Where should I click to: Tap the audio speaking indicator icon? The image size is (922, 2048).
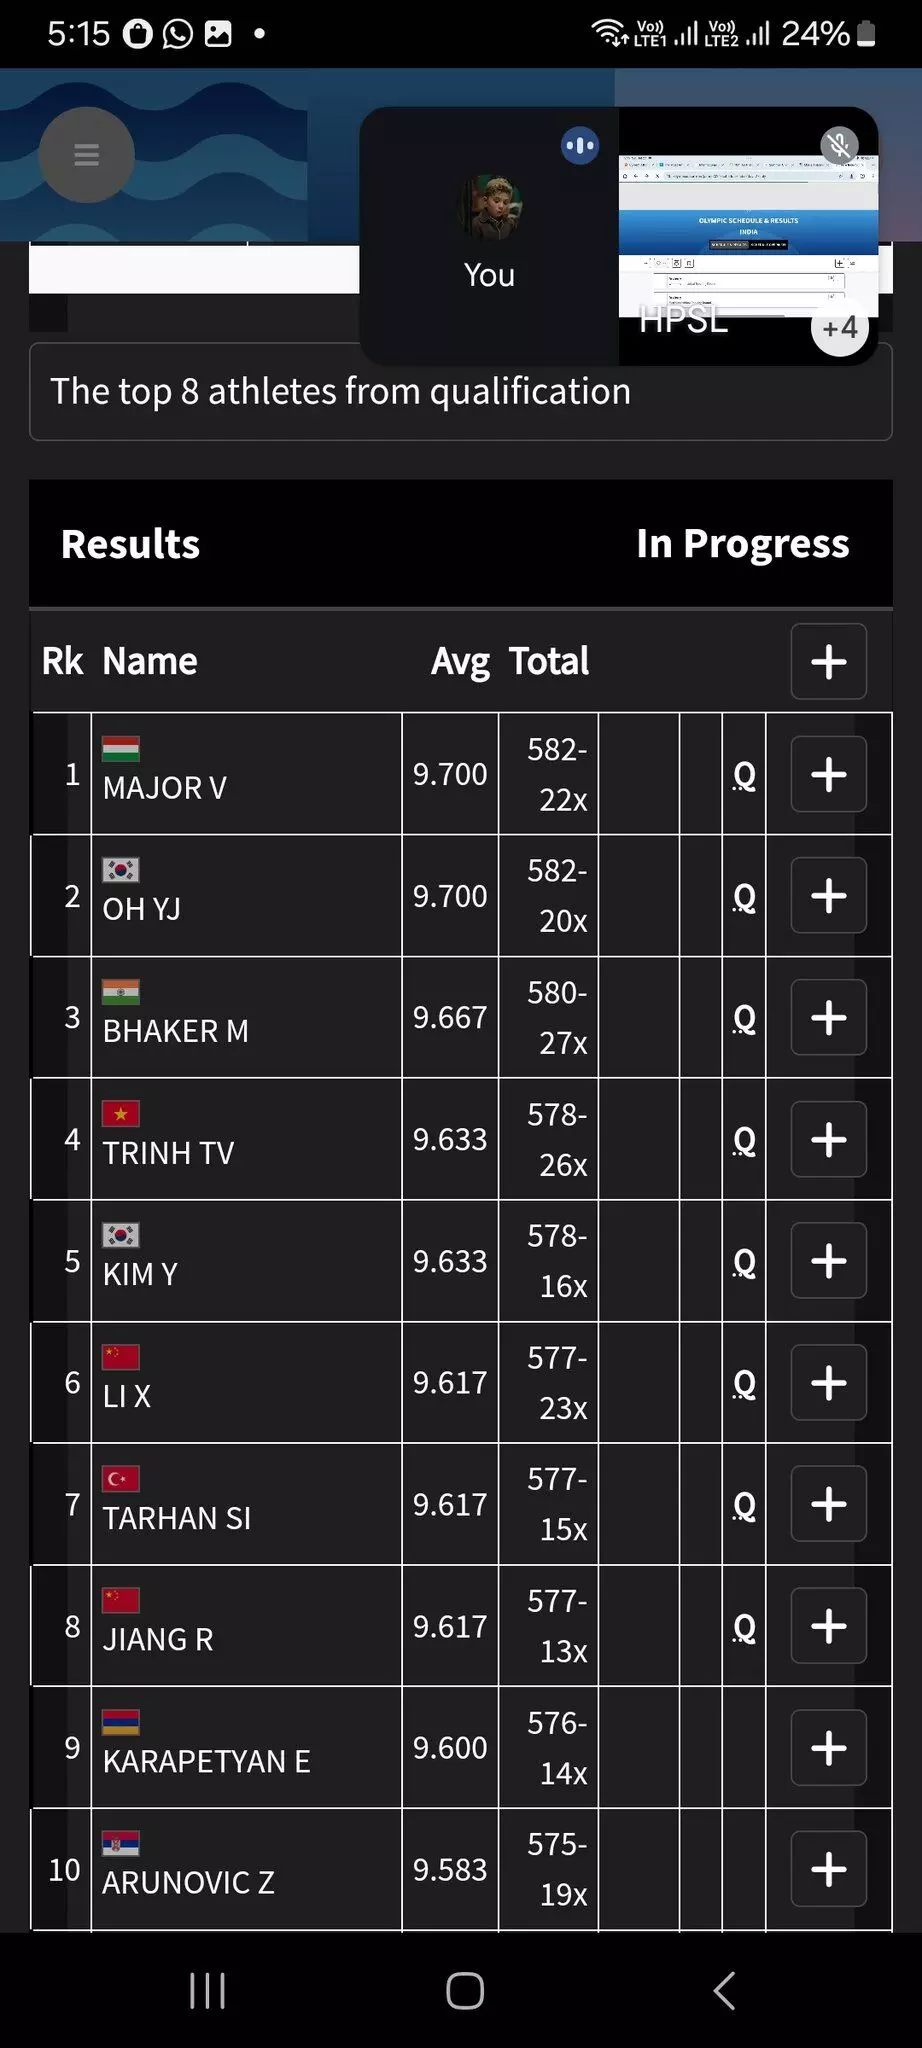[x=580, y=146]
